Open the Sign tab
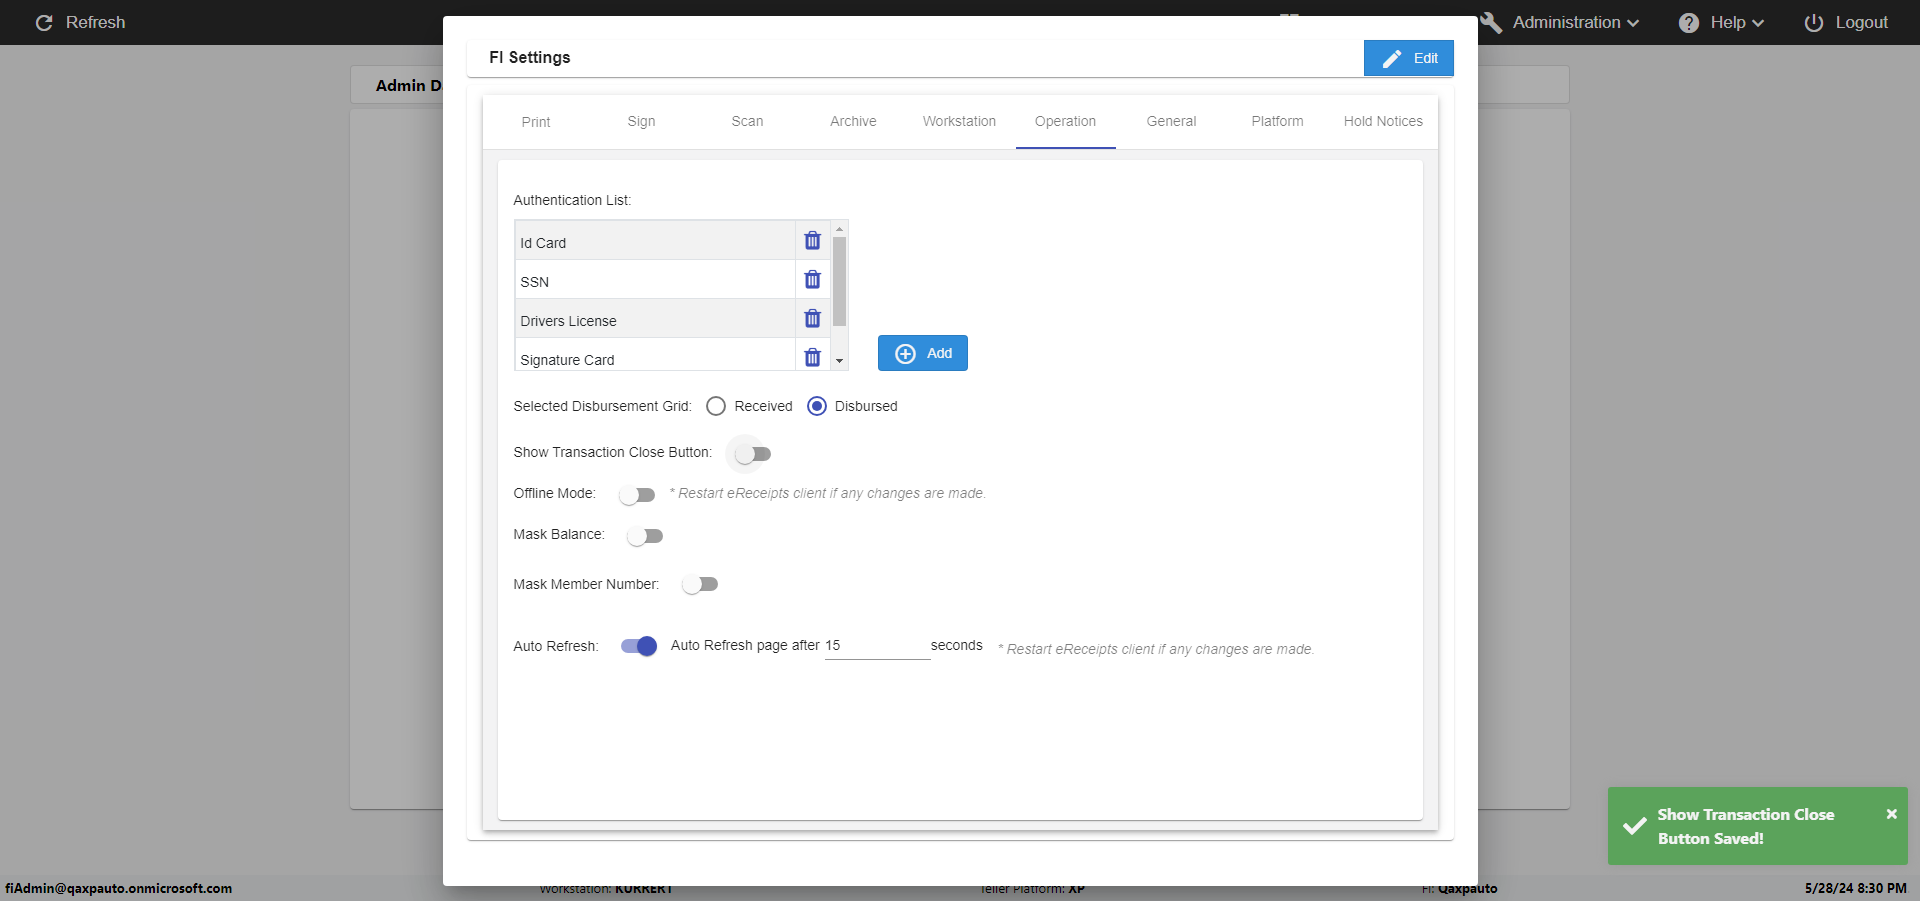This screenshot has height=901, width=1920. [642, 122]
